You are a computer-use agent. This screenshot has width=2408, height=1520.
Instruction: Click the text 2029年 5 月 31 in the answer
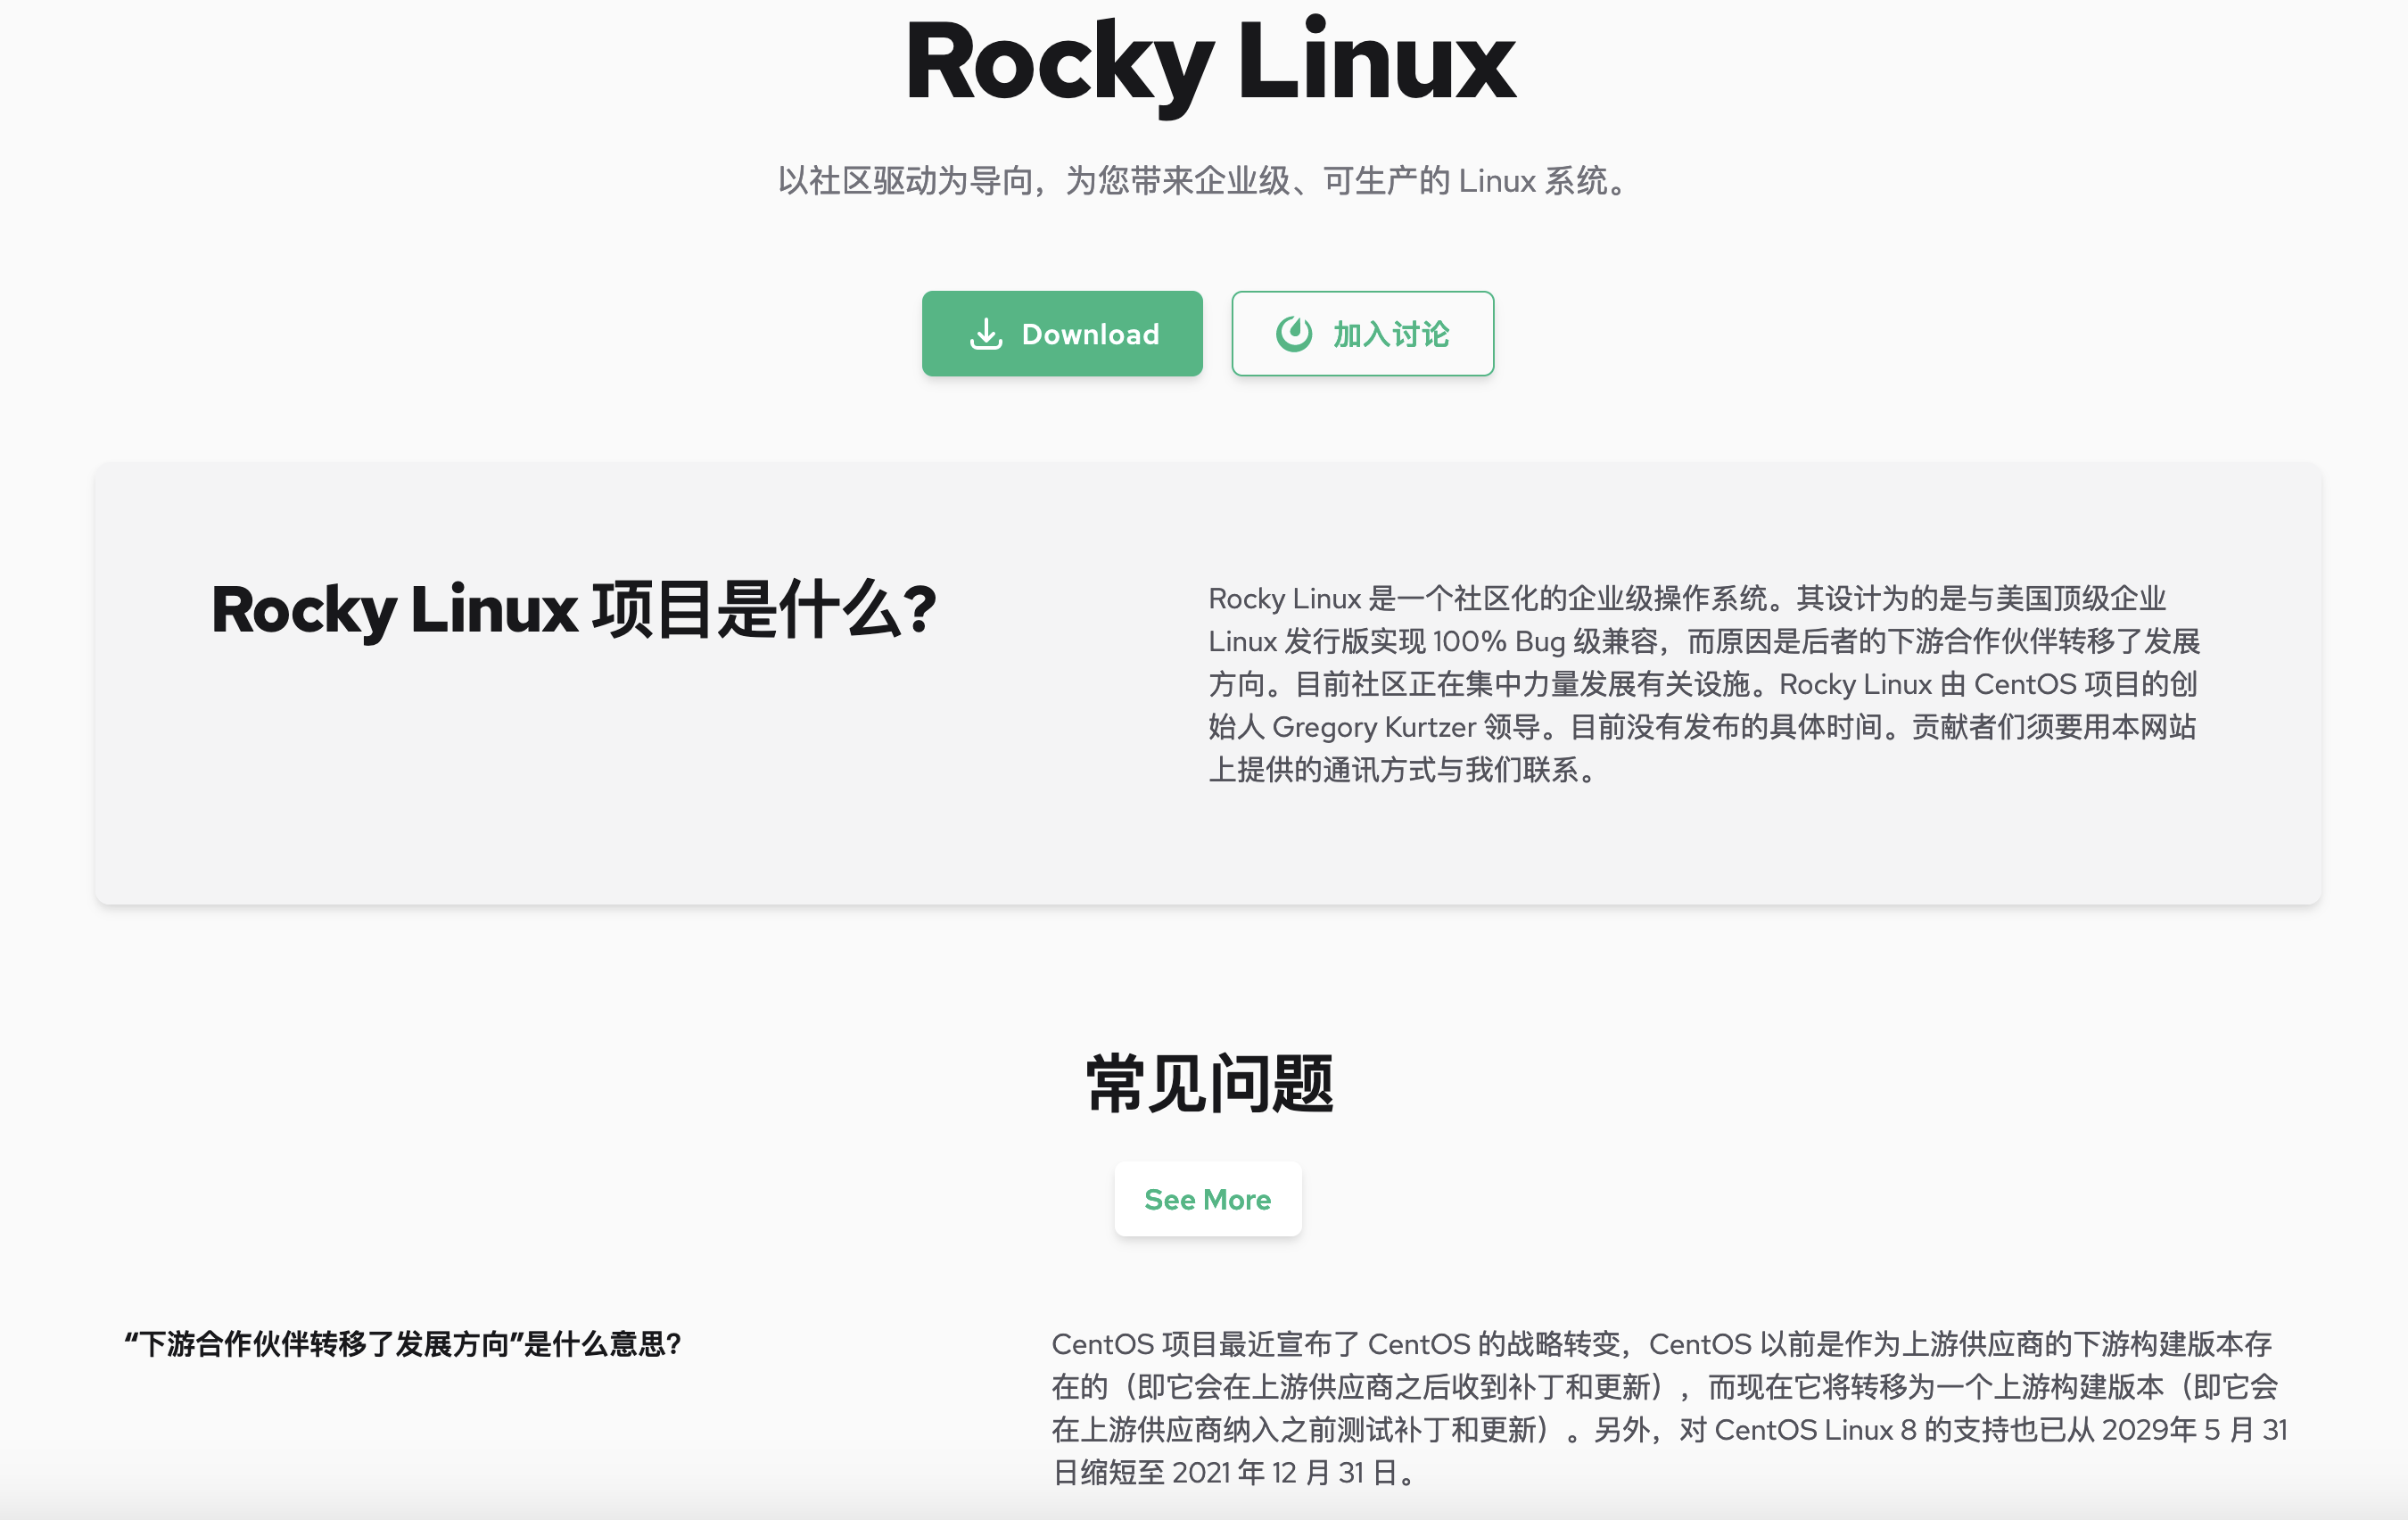2193,1430
